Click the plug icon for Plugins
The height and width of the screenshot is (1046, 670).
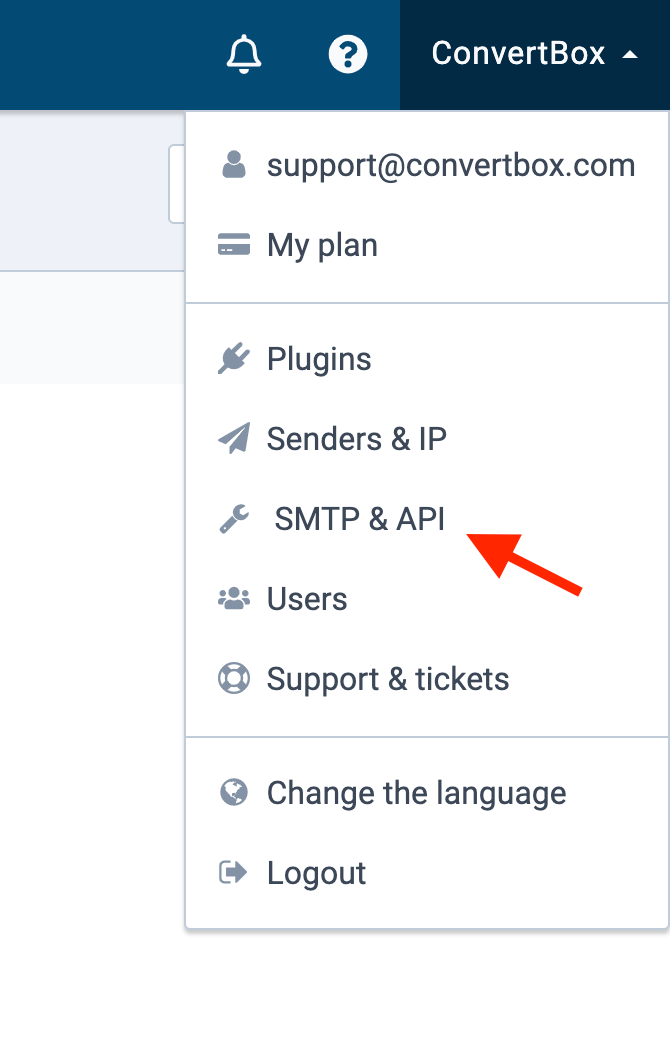(234, 359)
